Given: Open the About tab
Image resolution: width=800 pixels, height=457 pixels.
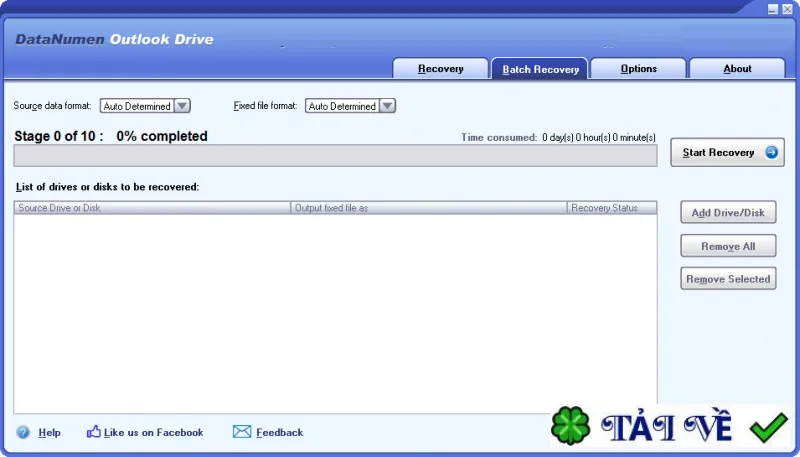Looking at the screenshot, I should [x=737, y=68].
